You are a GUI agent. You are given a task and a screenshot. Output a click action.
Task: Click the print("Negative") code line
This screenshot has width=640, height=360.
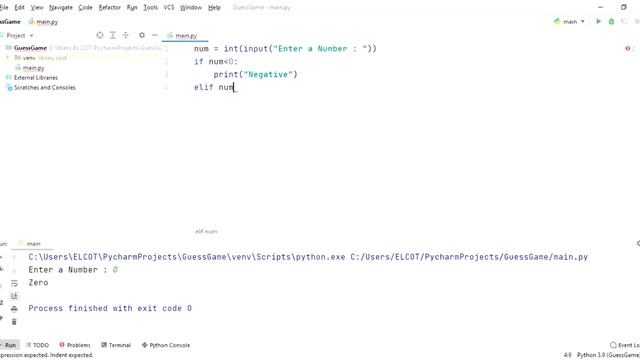point(256,74)
